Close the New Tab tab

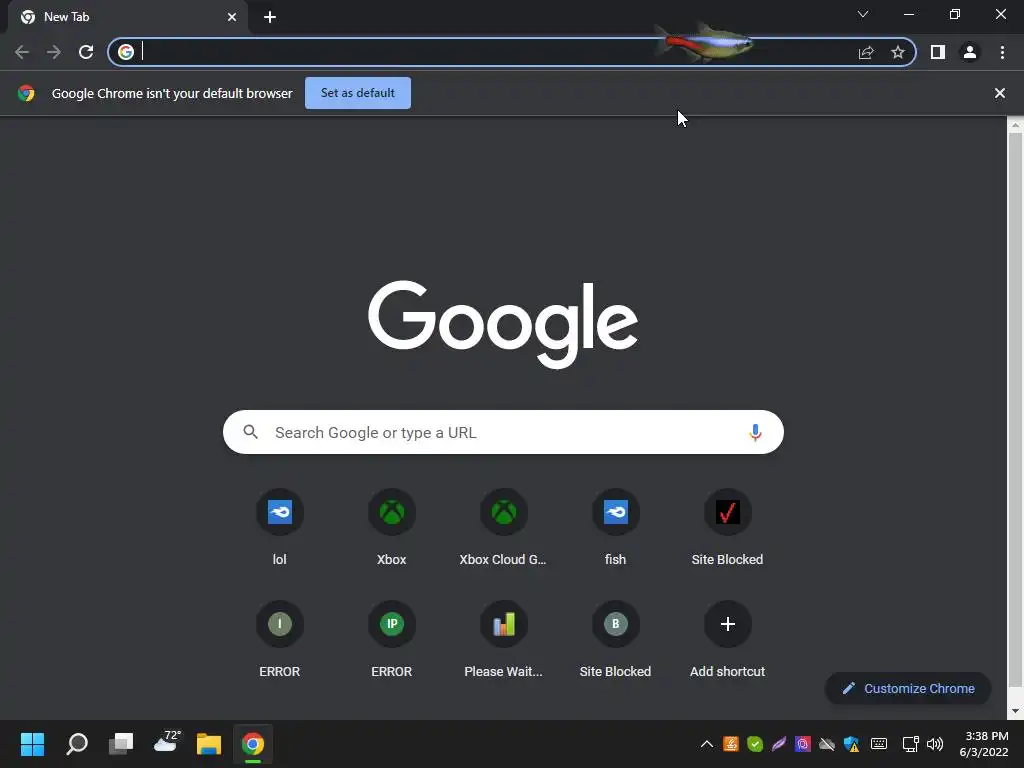(232, 17)
